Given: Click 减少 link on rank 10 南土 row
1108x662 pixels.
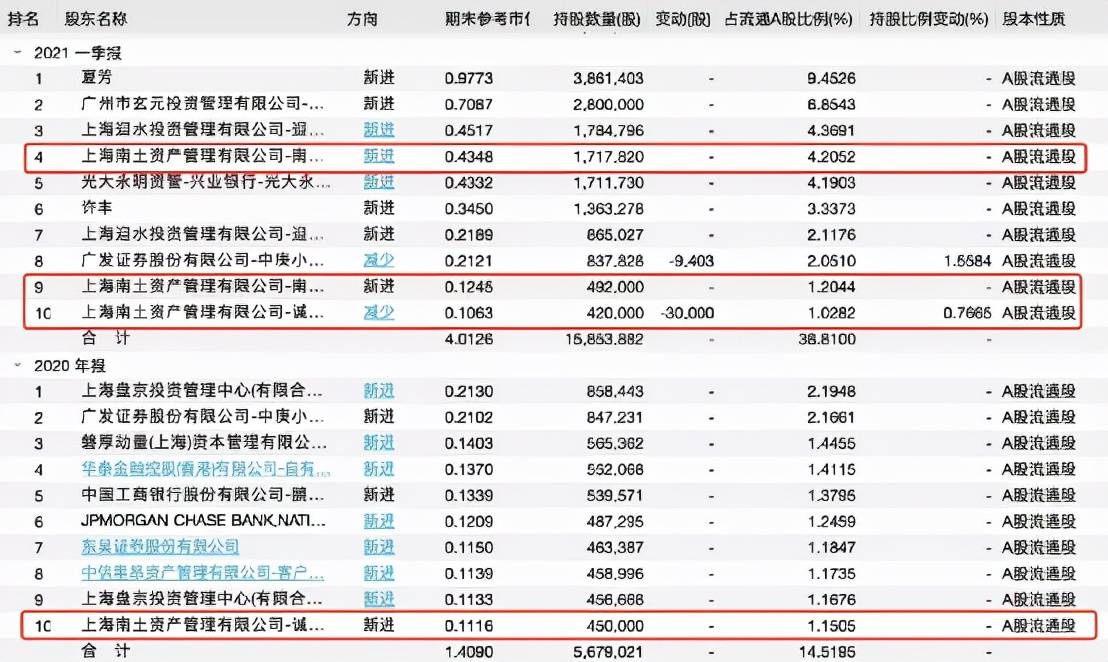Looking at the screenshot, I should coord(378,312).
